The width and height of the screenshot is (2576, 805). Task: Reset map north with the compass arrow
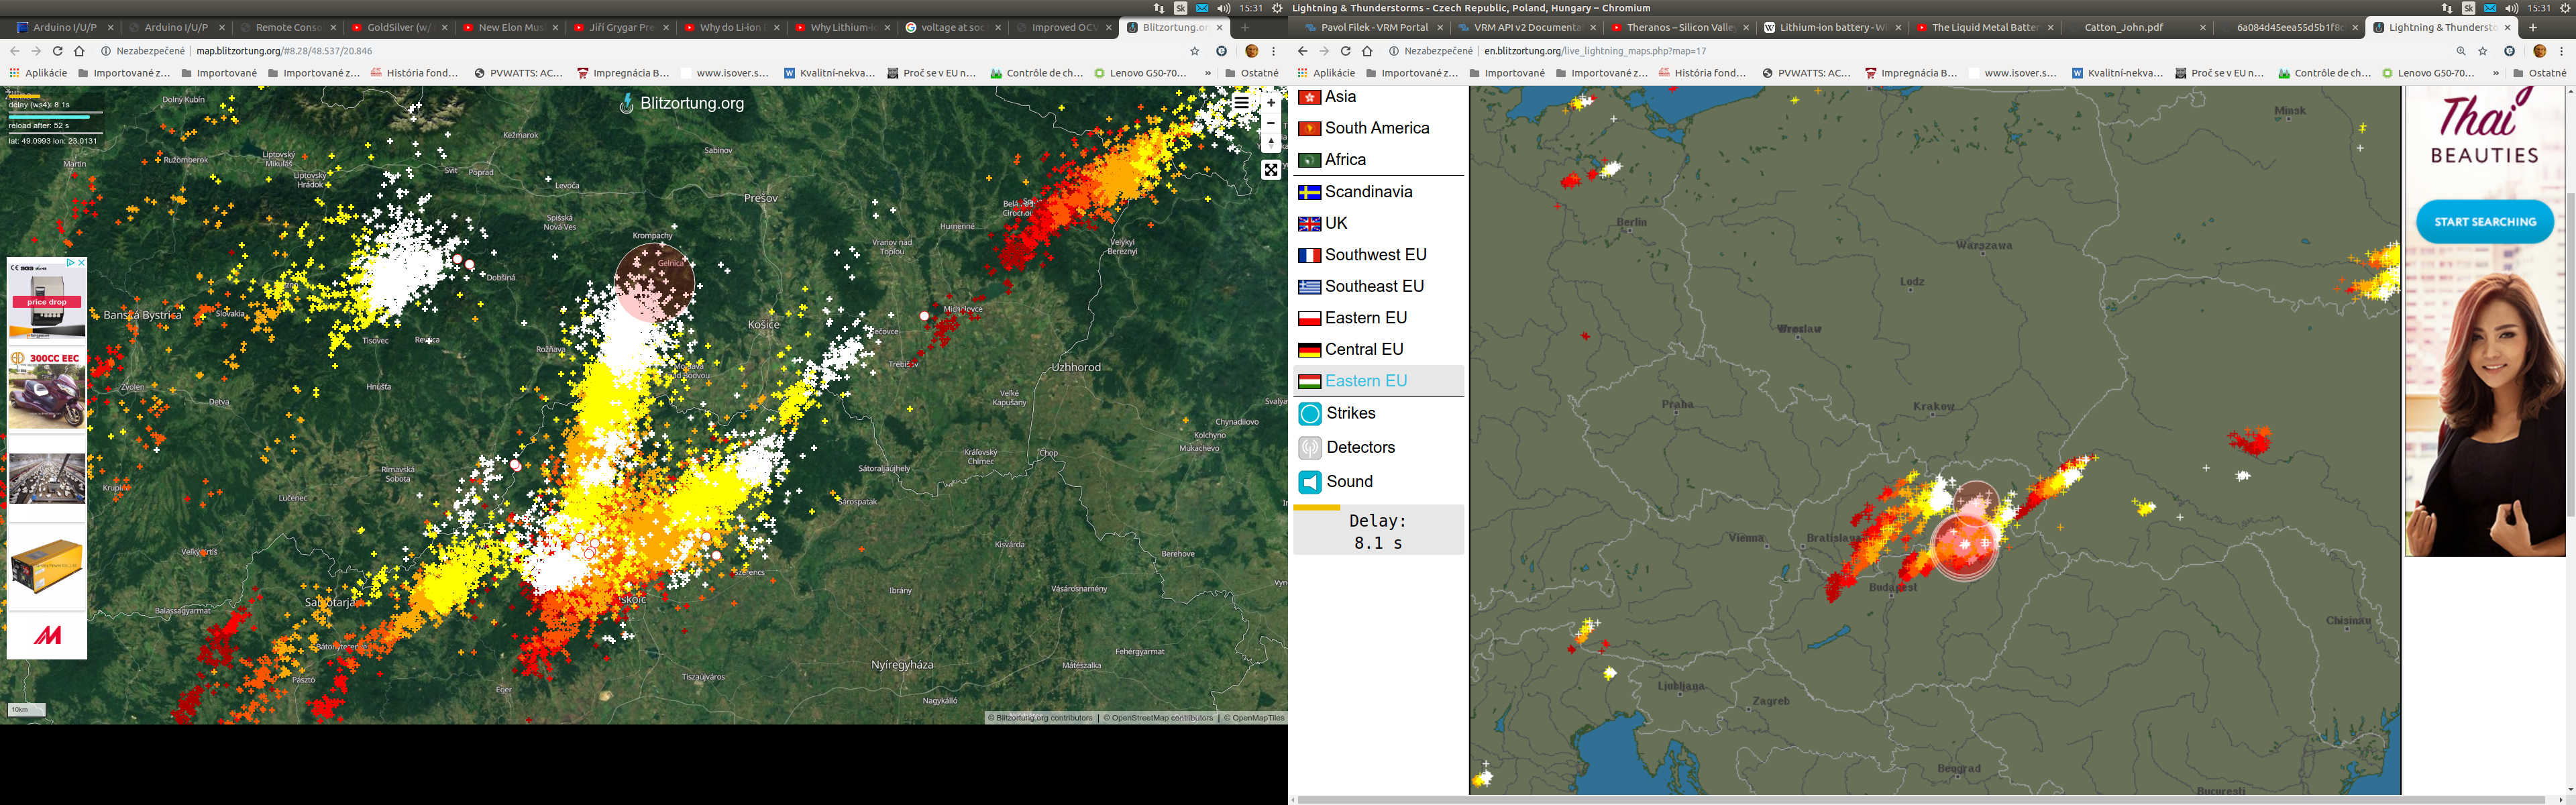(1271, 143)
